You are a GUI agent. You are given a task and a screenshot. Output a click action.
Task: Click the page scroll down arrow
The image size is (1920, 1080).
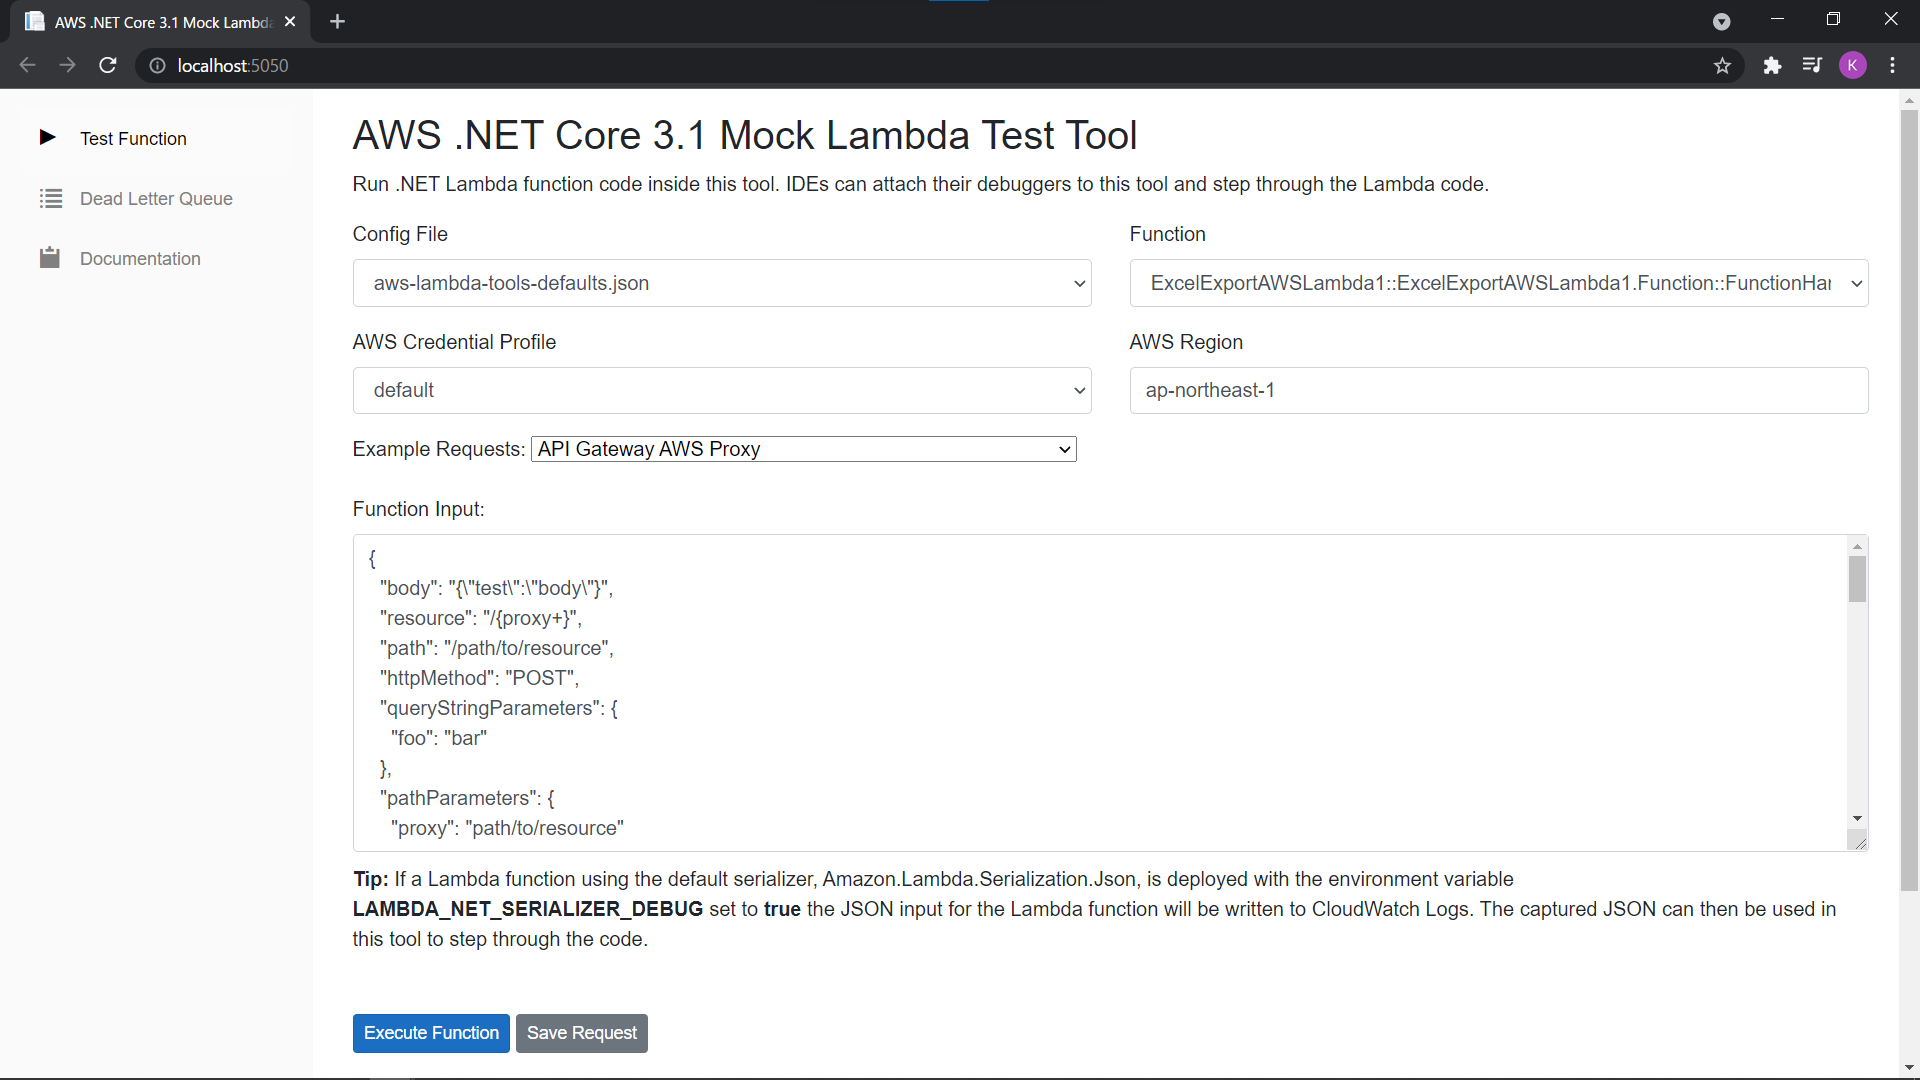pos(1909,1067)
